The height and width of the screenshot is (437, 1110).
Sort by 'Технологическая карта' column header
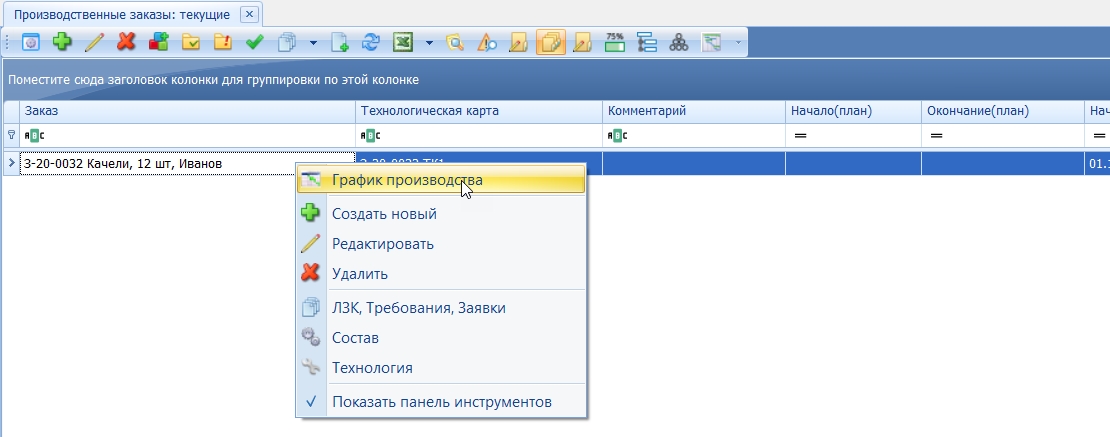coord(479,111)
